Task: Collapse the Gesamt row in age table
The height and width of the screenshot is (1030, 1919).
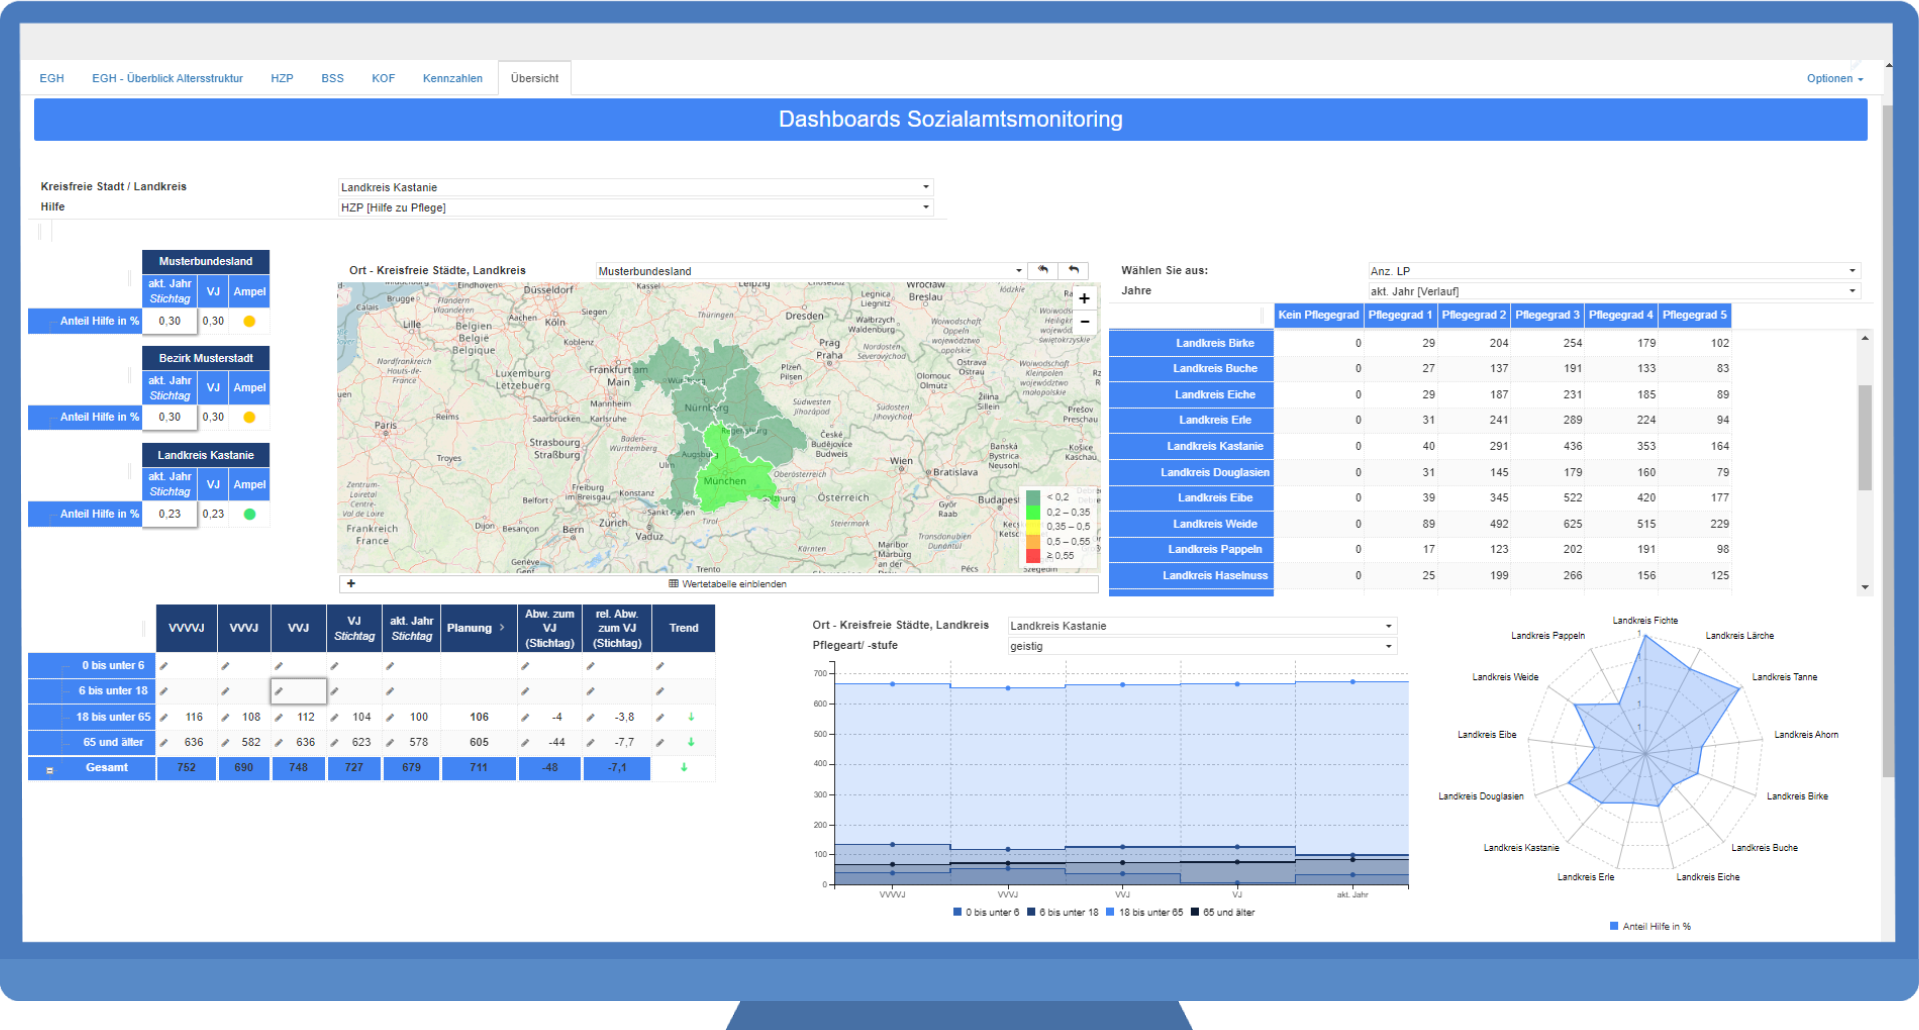Action: 49,769
